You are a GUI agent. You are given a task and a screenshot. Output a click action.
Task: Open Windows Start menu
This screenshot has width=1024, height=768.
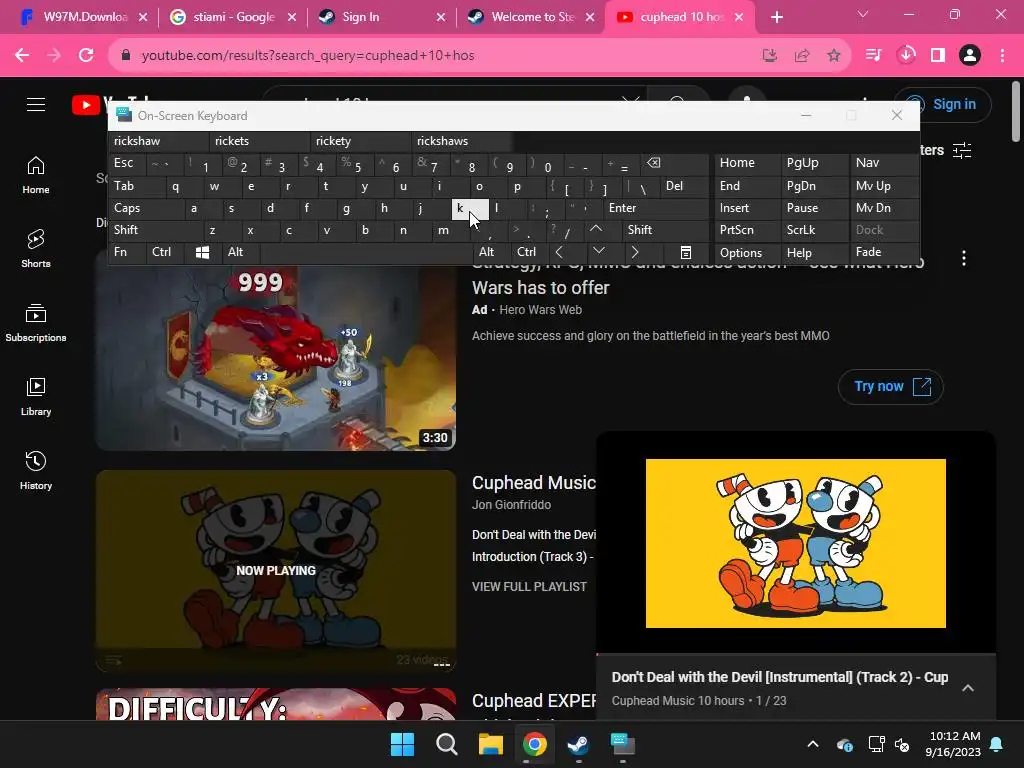point(402,744)
